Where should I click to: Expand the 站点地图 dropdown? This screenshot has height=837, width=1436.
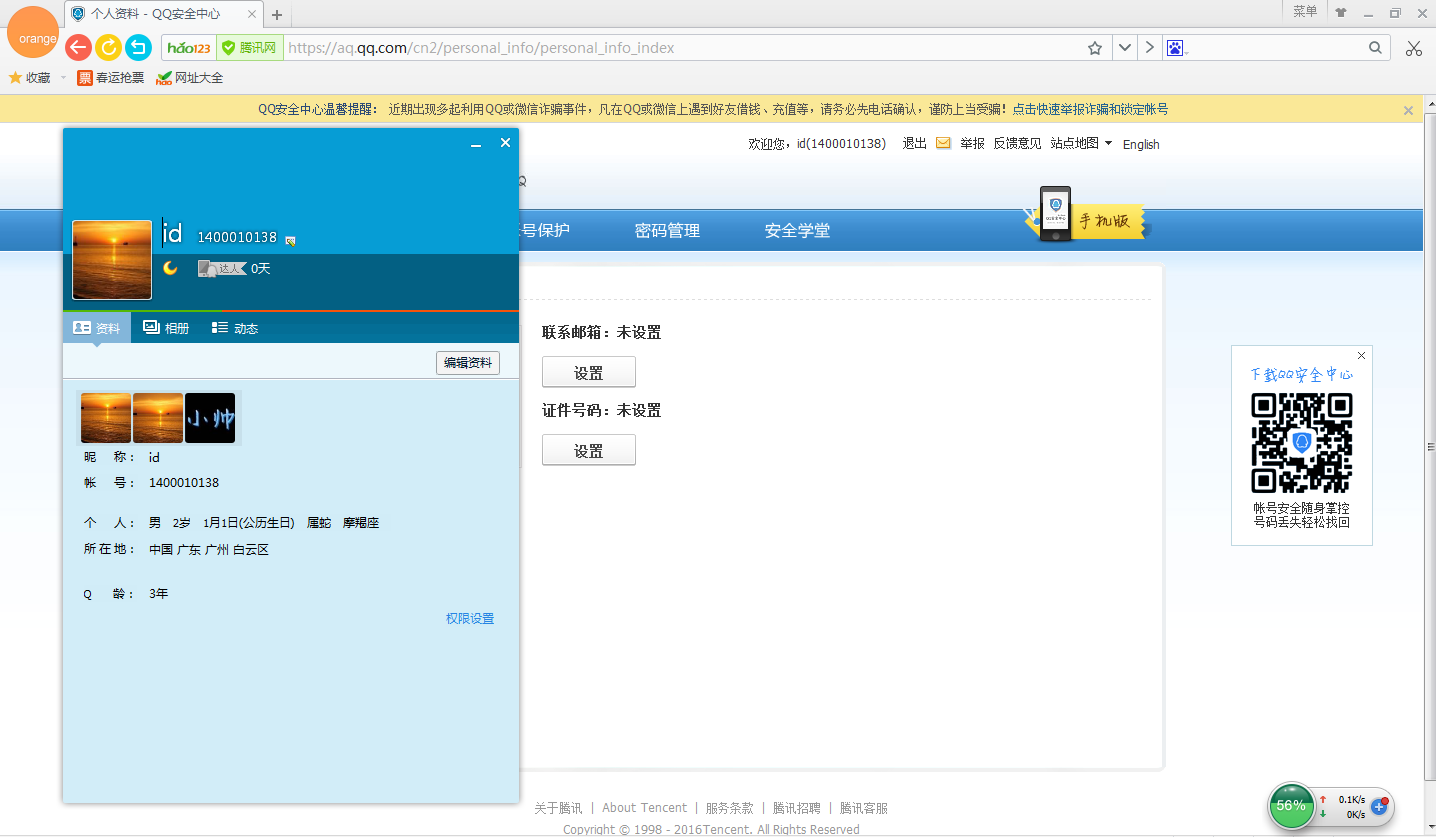click(1081, 144)
